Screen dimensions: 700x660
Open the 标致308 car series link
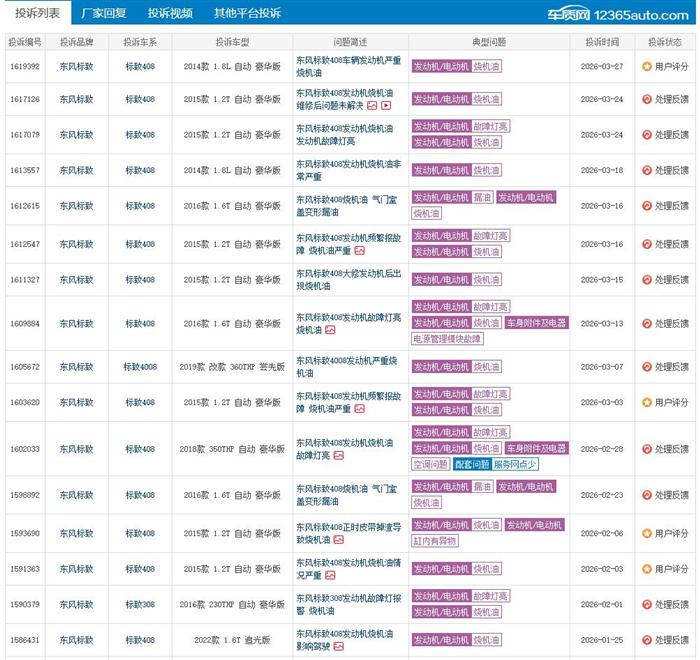[140, 604]
